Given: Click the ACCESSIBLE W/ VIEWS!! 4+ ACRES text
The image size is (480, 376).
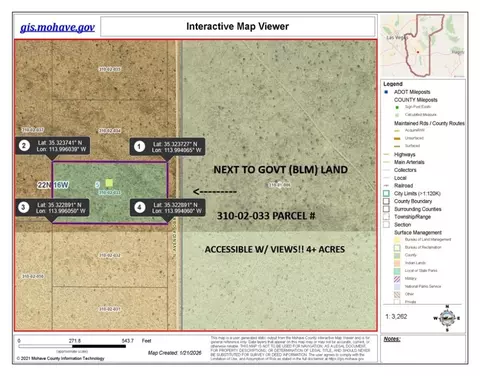Looking at the screenshot, I should 275,249.
